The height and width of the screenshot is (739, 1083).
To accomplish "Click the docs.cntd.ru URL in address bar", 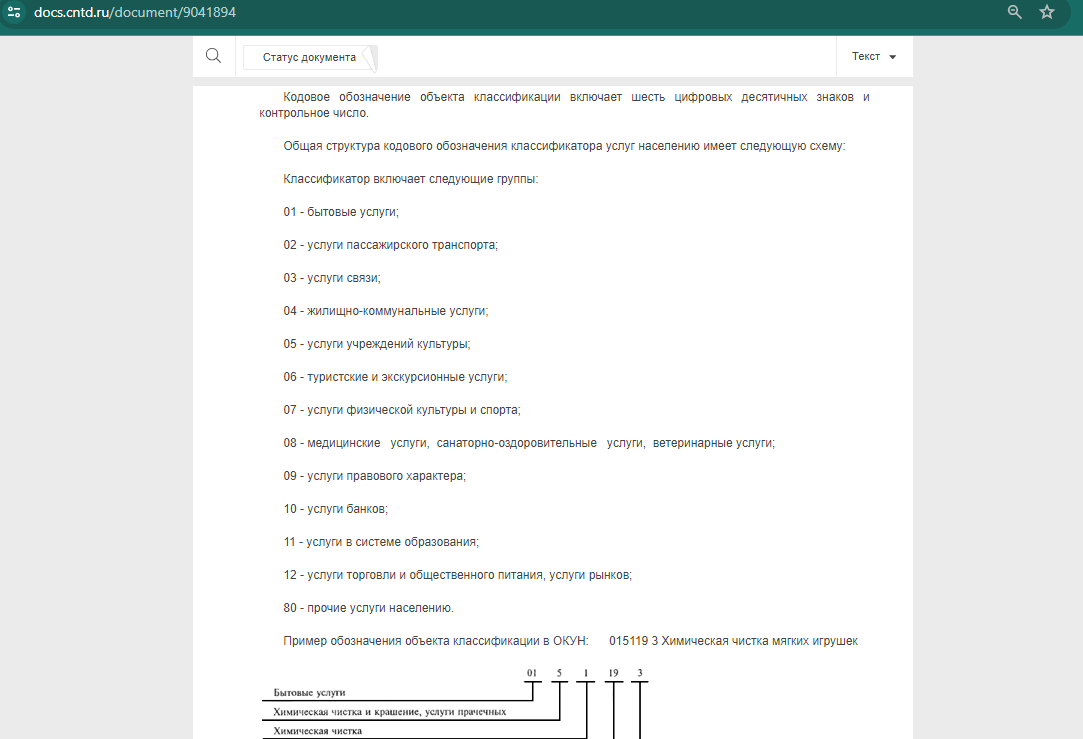I will click(135, 12).
